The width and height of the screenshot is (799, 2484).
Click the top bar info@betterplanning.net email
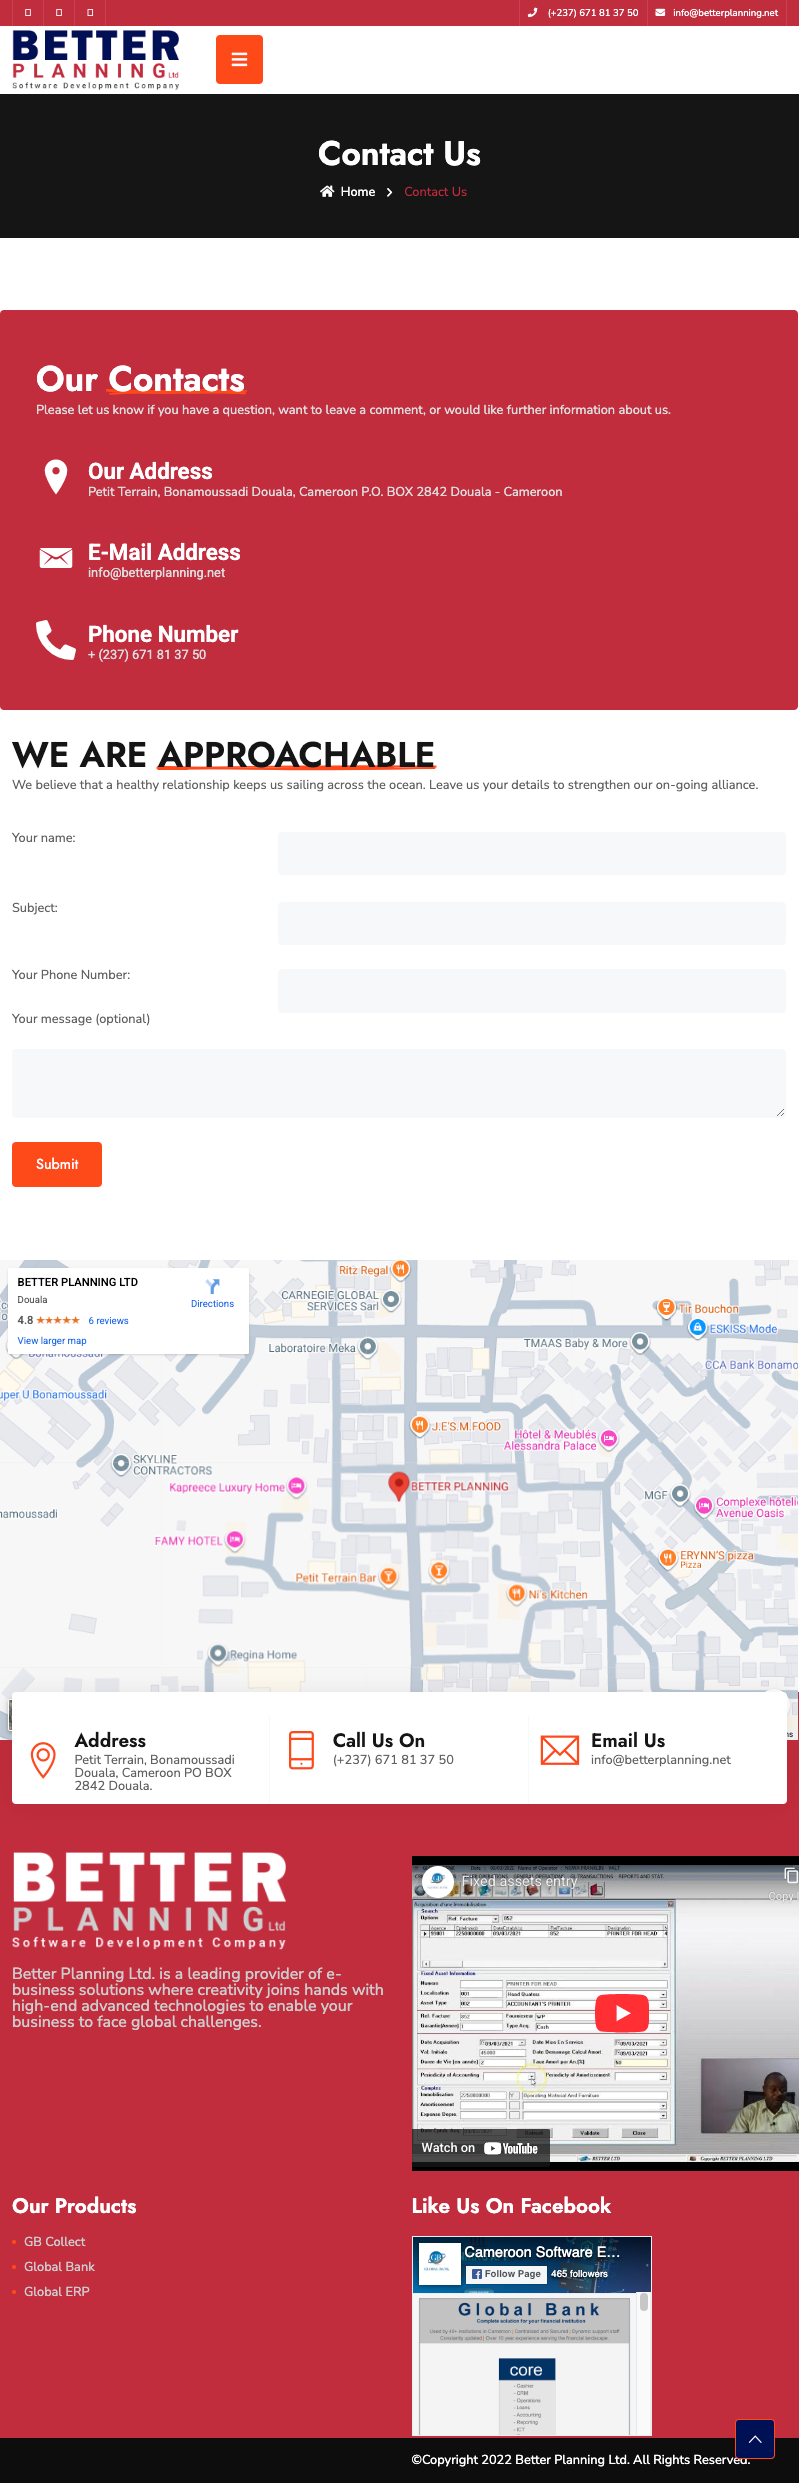pyautogui.click(x=725, y=13)
